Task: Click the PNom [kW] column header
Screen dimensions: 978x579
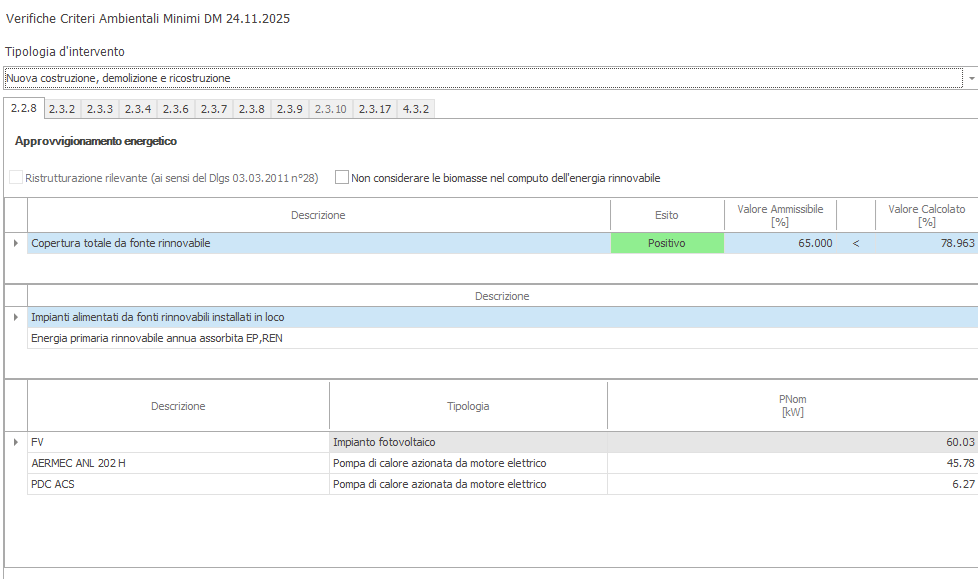Action: coord(792,405)
